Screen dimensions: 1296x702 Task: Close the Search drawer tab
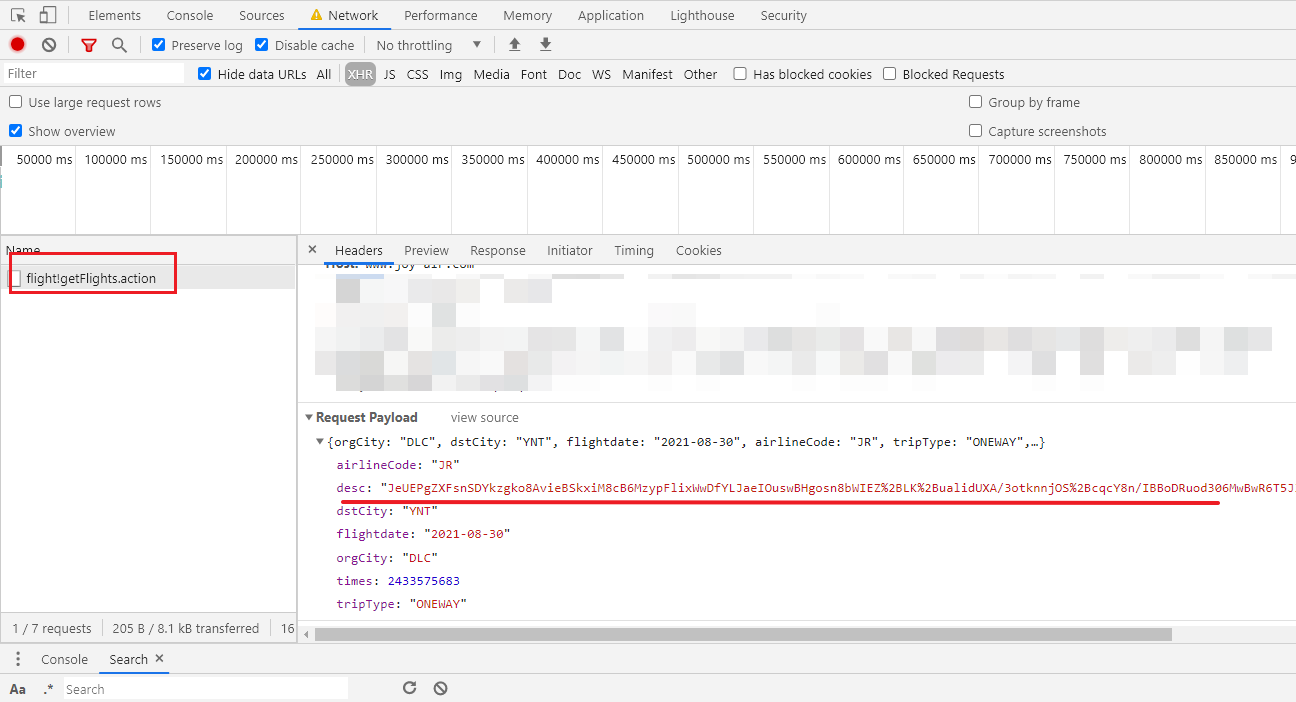pyautogui.click(x=160, y=659)
